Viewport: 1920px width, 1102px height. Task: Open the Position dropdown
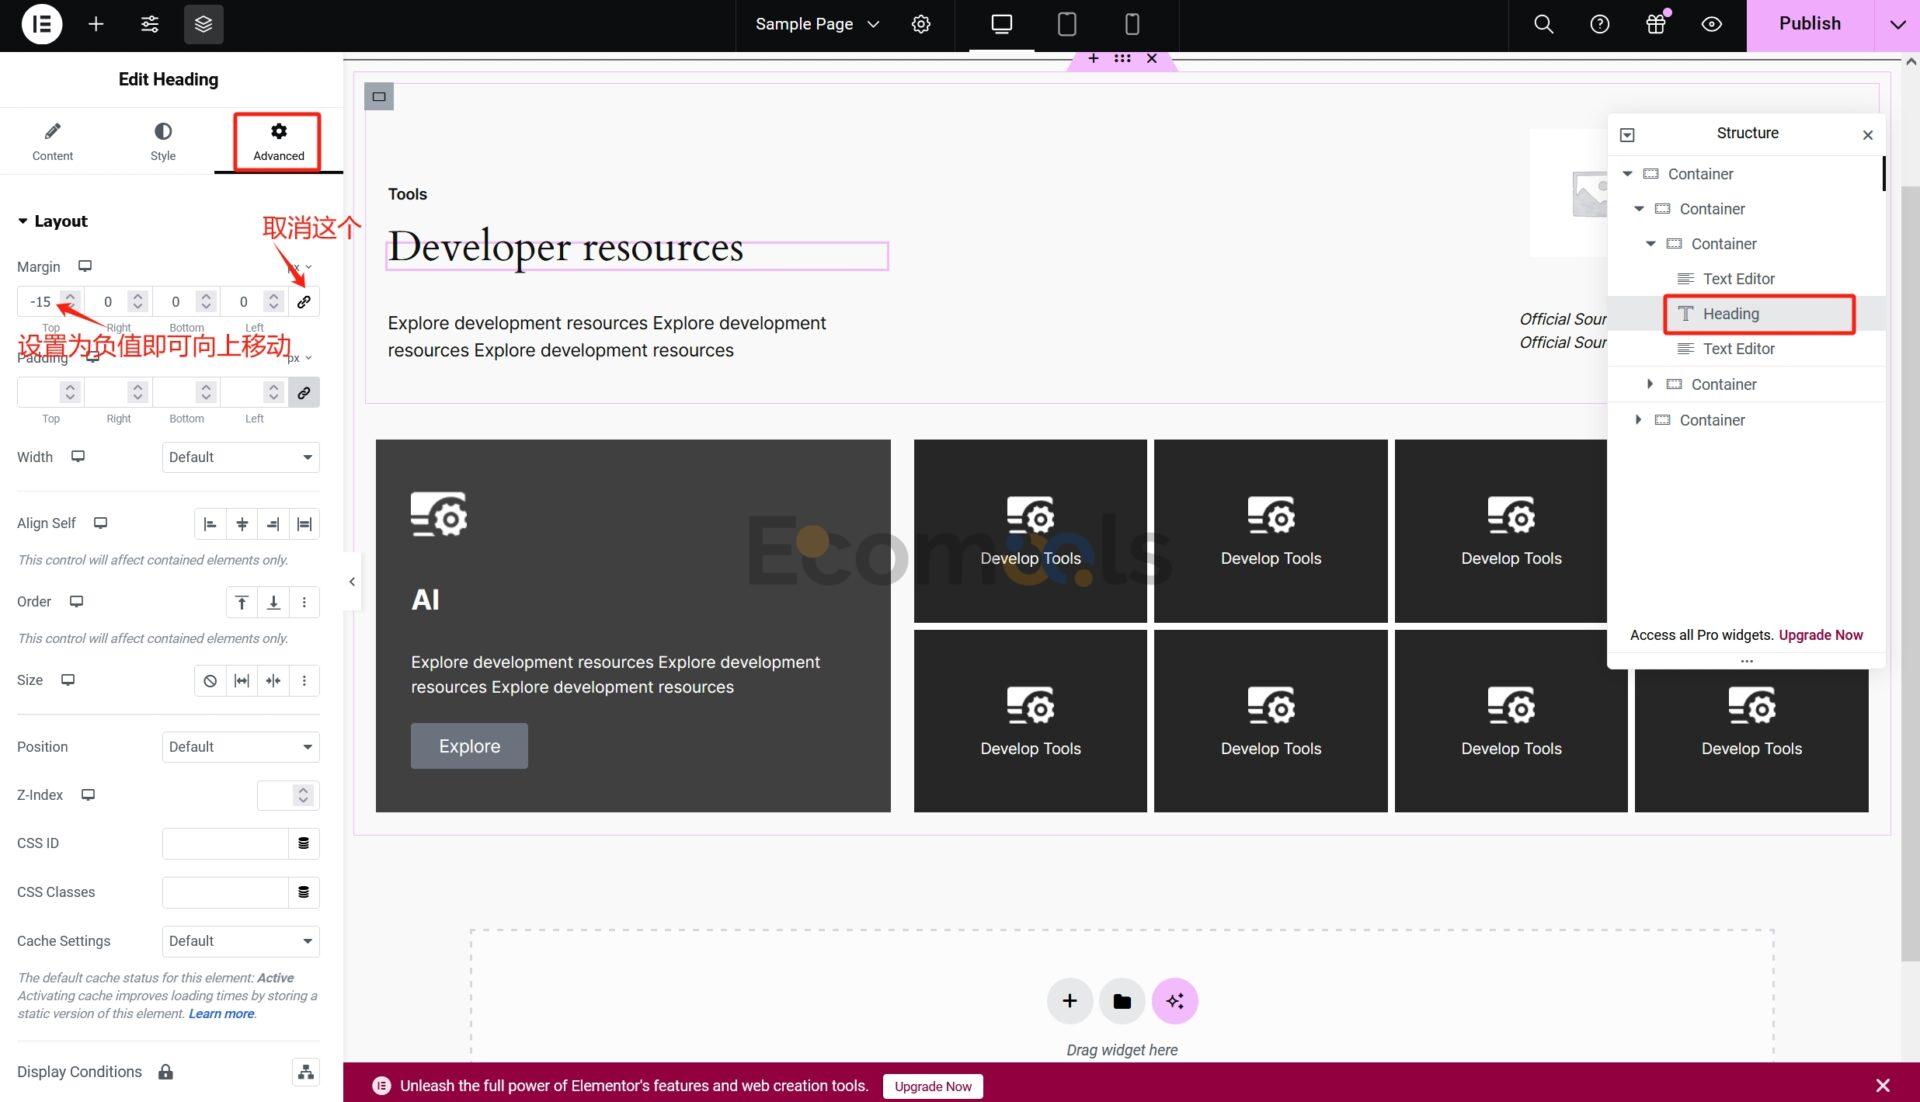tap(240, 747)
